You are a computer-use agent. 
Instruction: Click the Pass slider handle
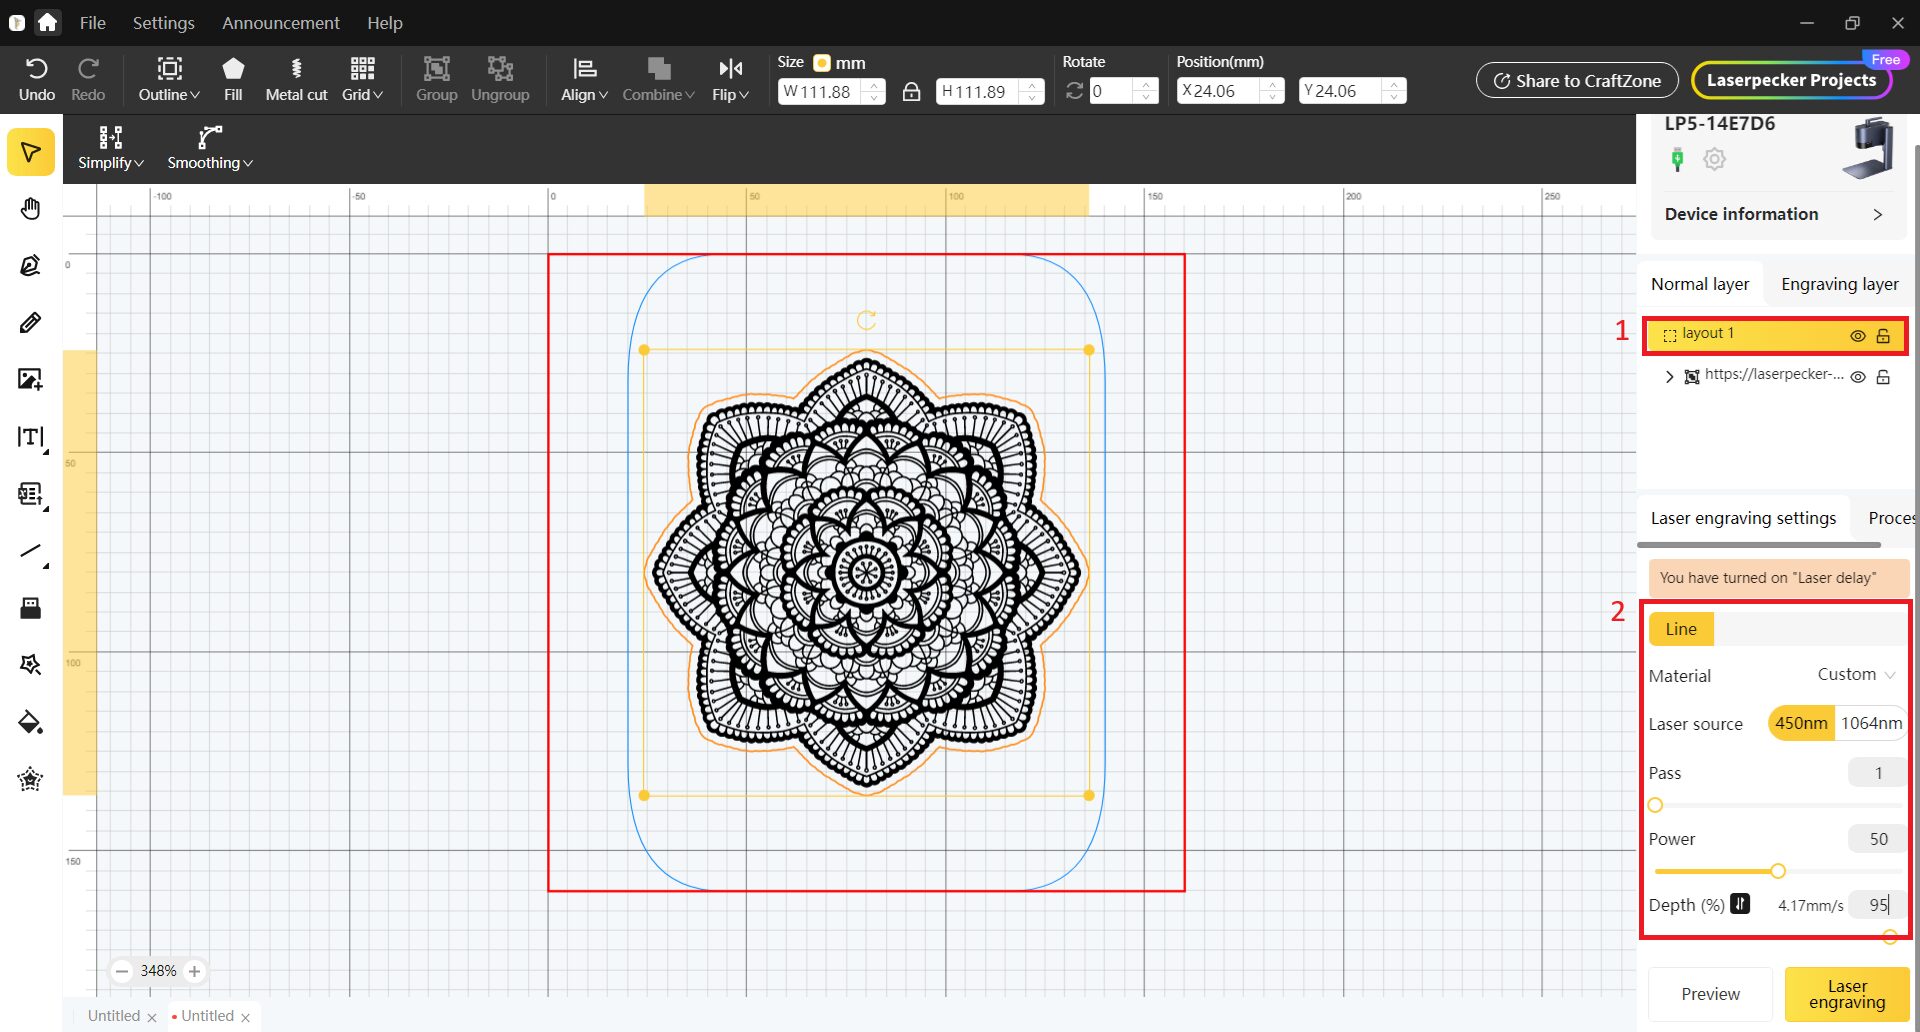pos(1655,805)
